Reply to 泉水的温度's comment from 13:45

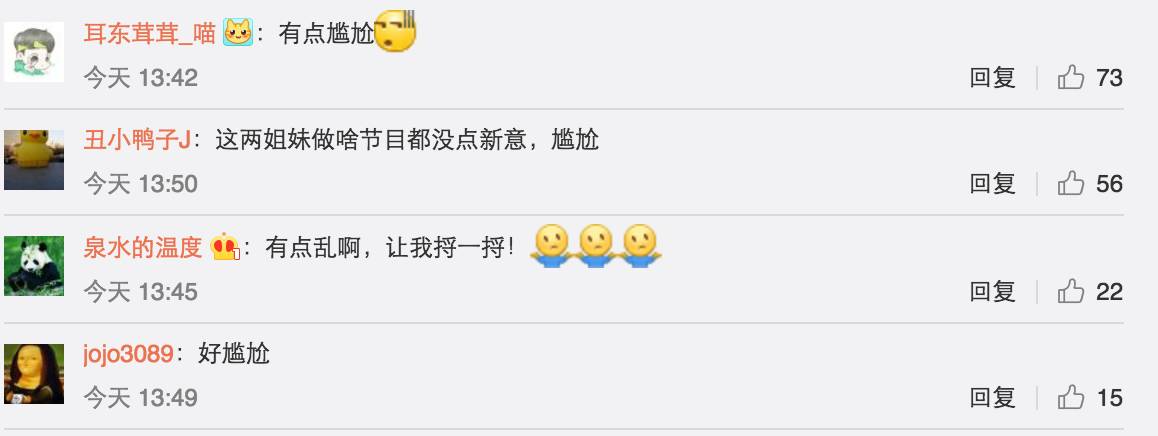point(993,291)
